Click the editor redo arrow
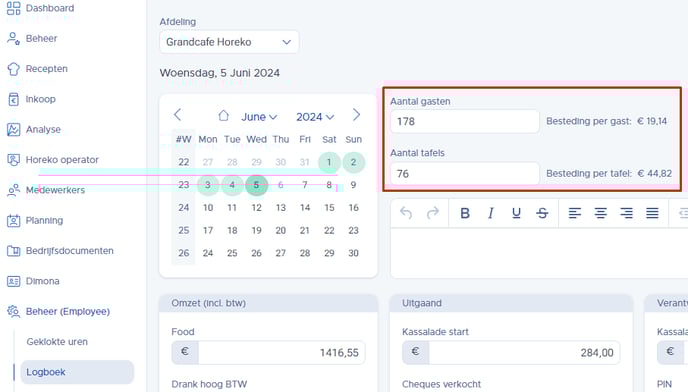Image resolution: width=688 pixels, height=392 pixels. (x=433, y=213)
